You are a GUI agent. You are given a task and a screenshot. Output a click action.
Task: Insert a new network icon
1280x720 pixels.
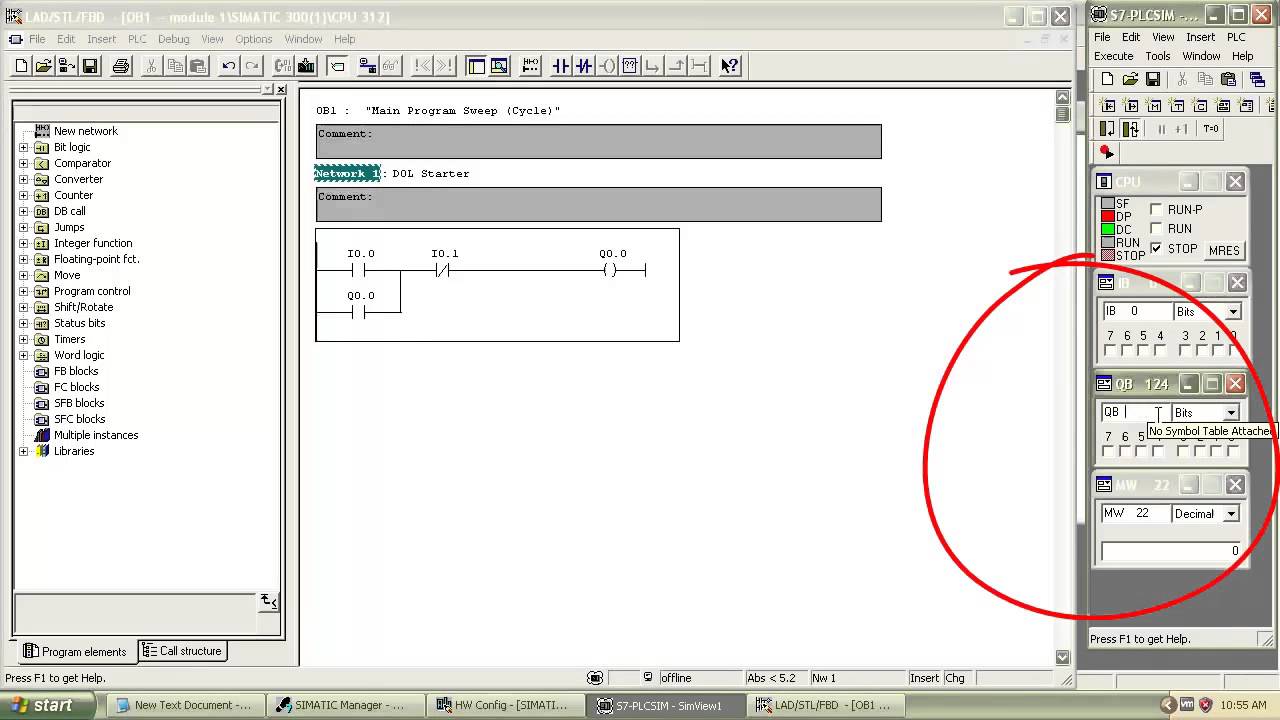[x=530, y=66]
